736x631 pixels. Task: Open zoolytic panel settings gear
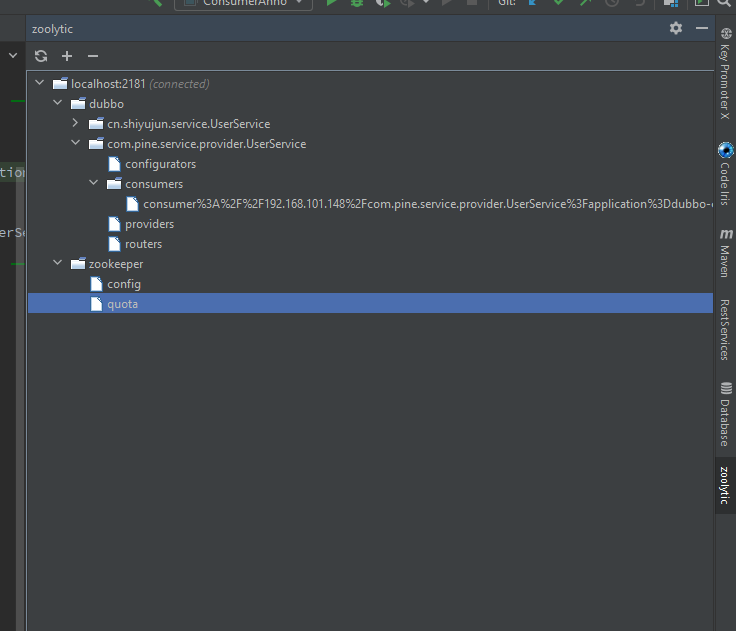tap(675, 28)
